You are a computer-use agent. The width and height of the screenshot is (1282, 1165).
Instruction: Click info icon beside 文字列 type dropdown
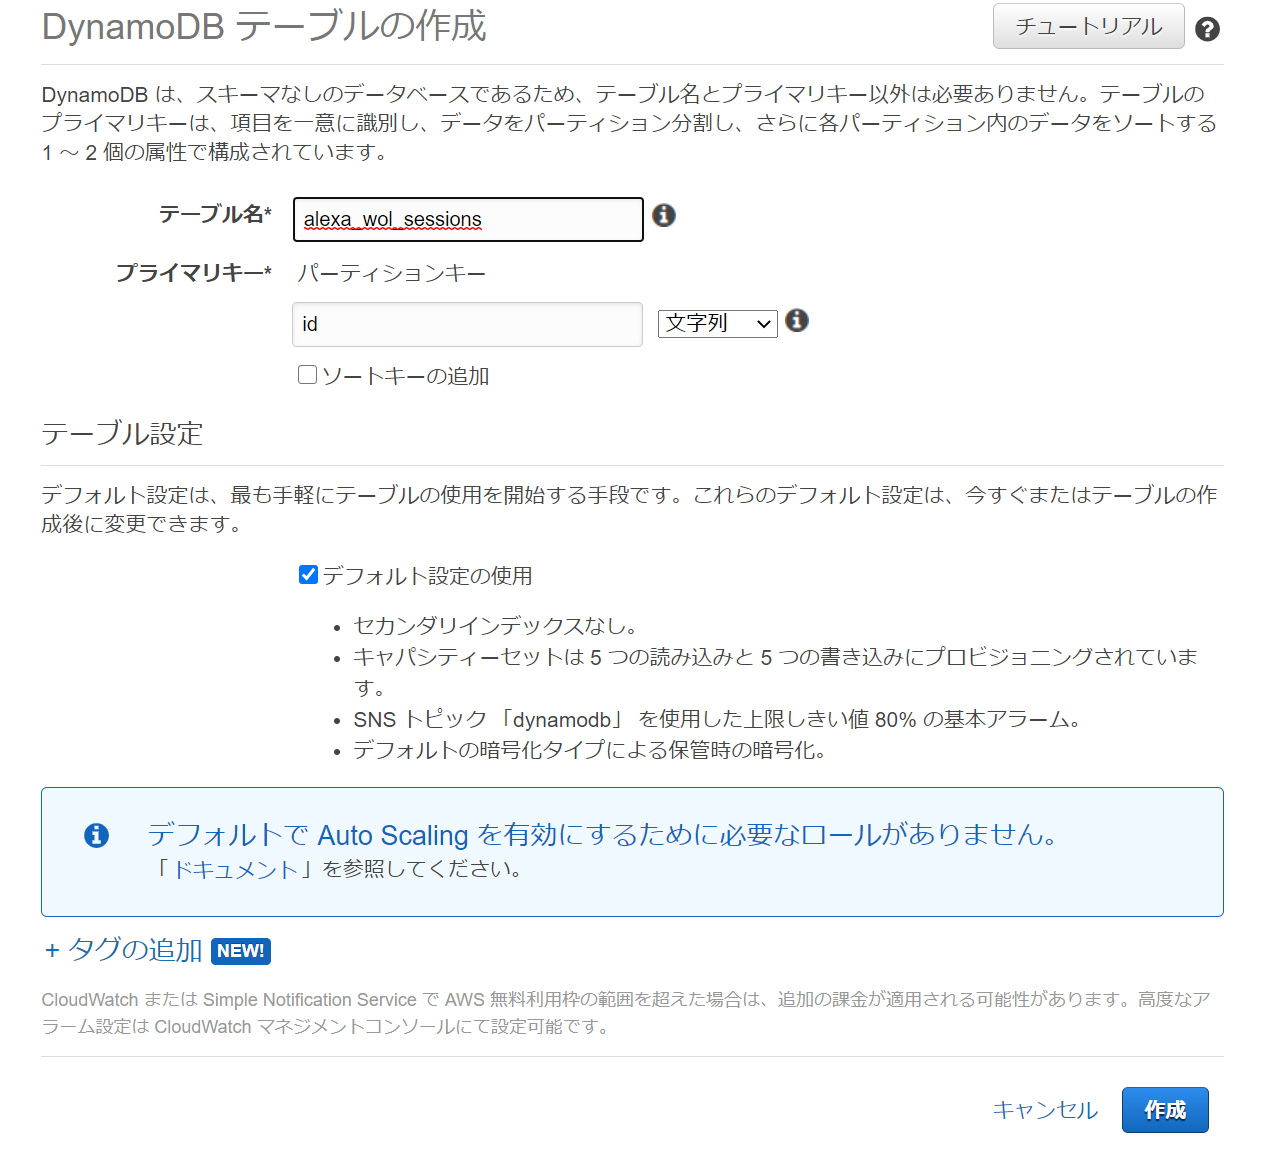797,320
